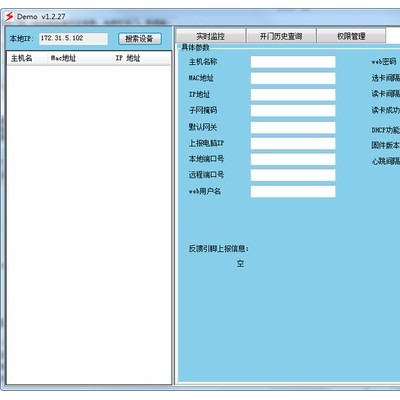400x400 pixels.
Task: Click the 远程端口号 input field
Action: coord(293,175)
